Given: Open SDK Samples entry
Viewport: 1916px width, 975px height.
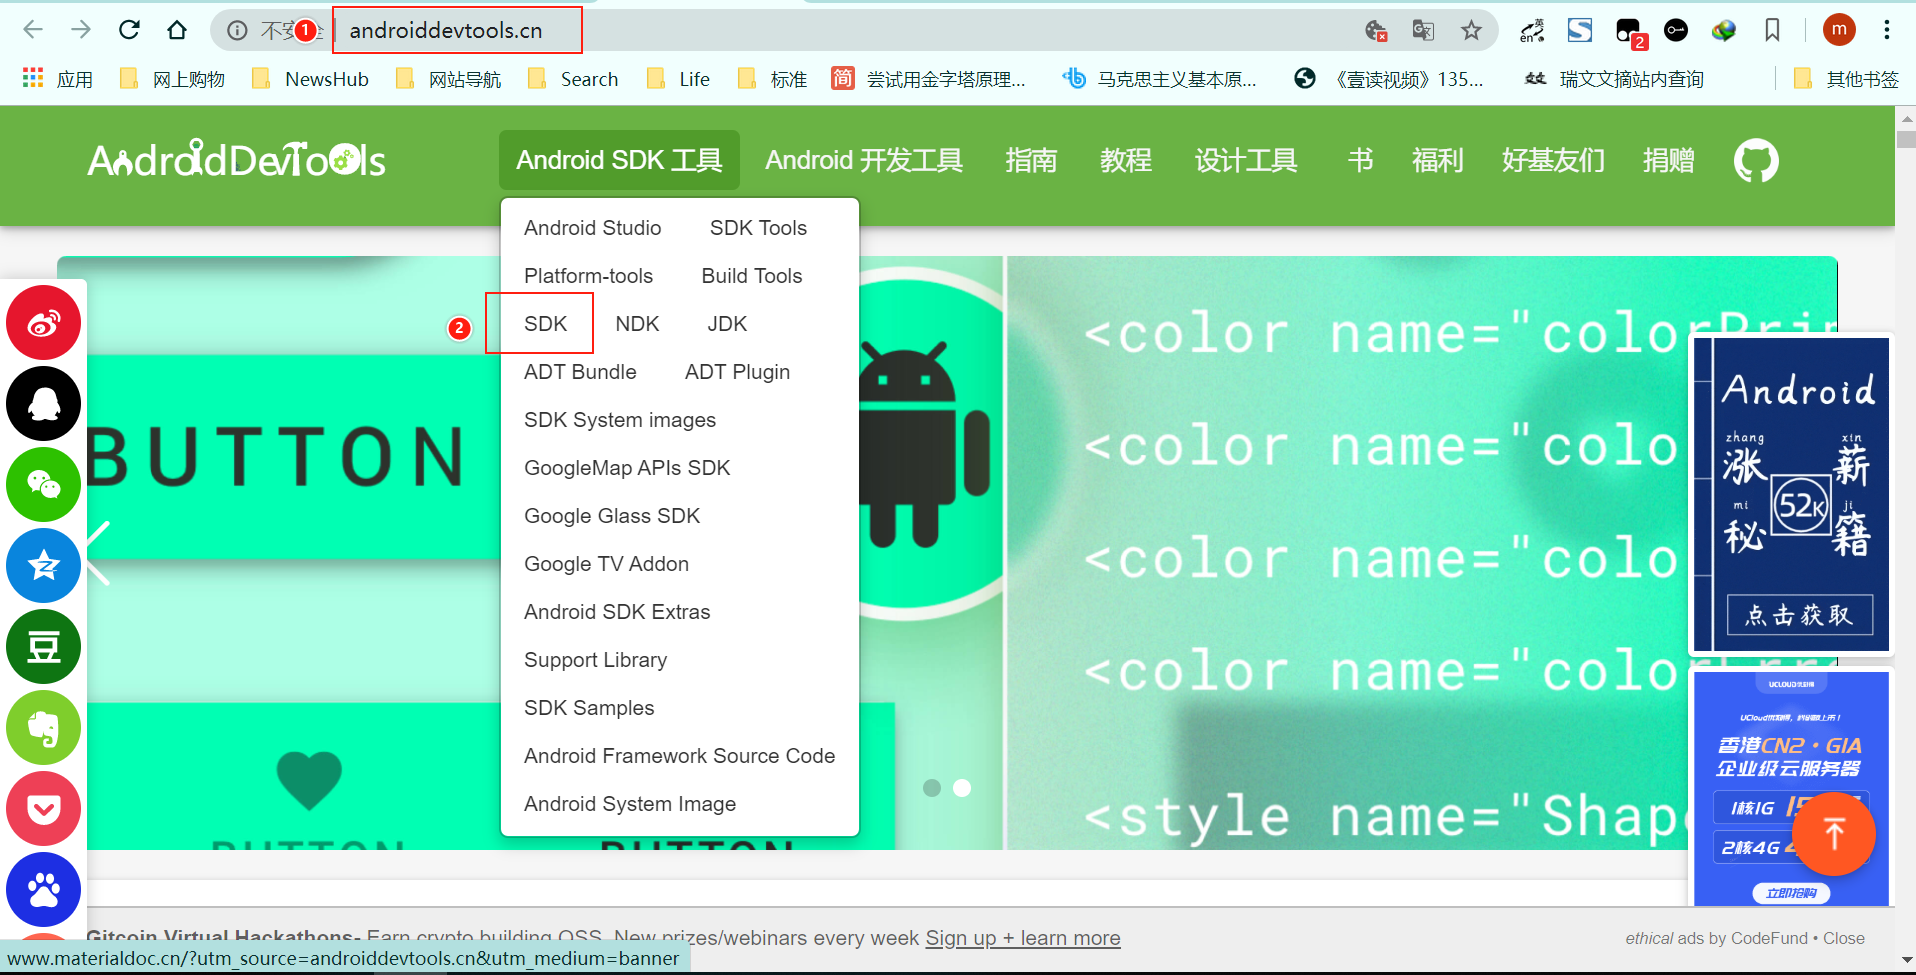Looking at the screenshot, I should [x=589, y=708].
